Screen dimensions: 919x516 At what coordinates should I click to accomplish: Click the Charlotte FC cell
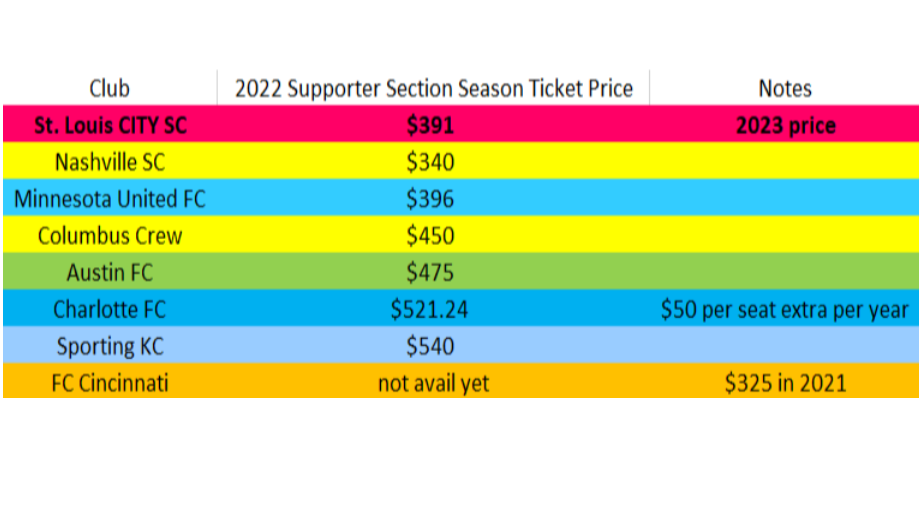110,309
